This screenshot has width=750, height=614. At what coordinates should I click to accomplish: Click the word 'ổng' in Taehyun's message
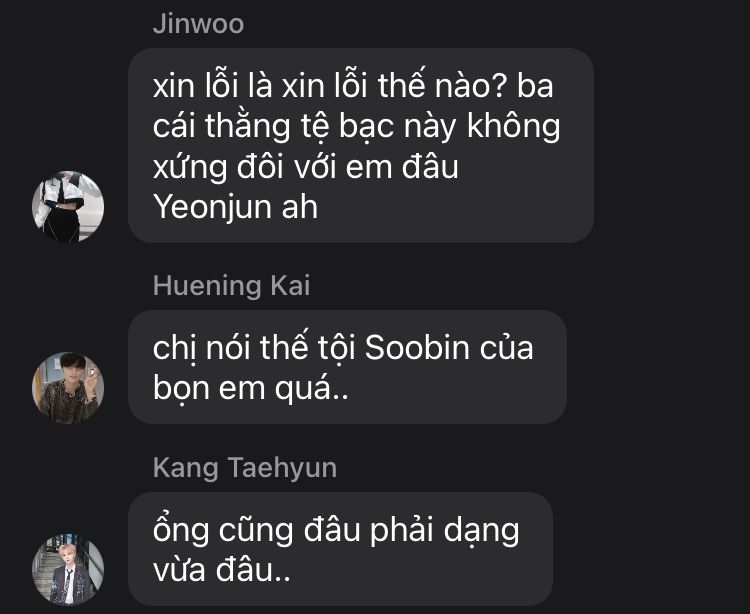(181, 531)
